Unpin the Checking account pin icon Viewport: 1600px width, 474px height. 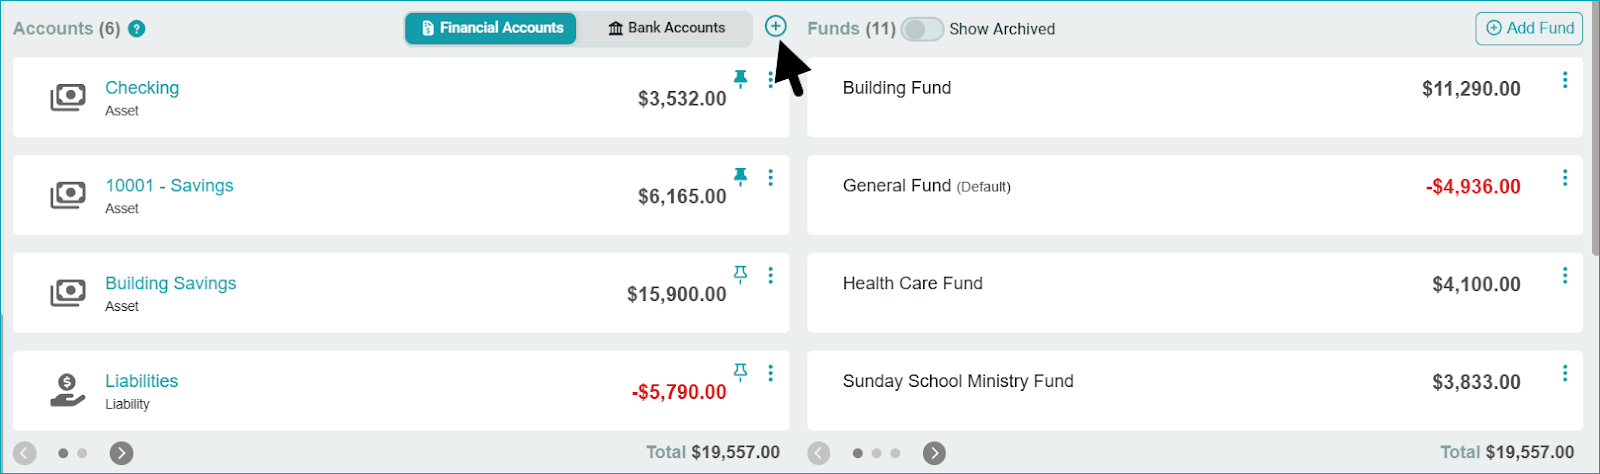(x=740, y=78)
